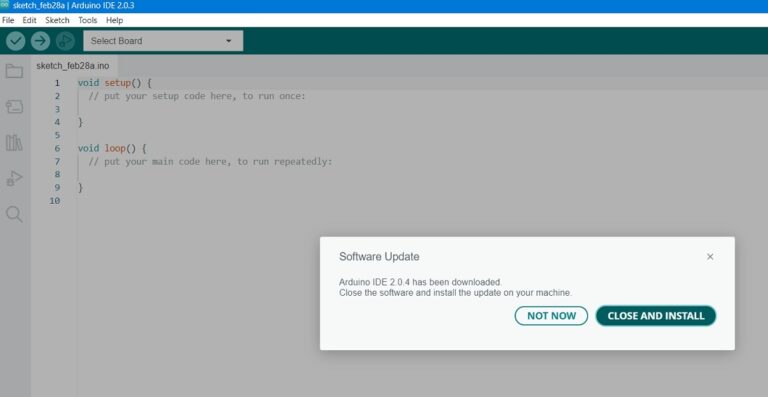Open the Sketch menu
This screenshot has height=397, width=768.
pyautogui.click(x=57, y=20)
